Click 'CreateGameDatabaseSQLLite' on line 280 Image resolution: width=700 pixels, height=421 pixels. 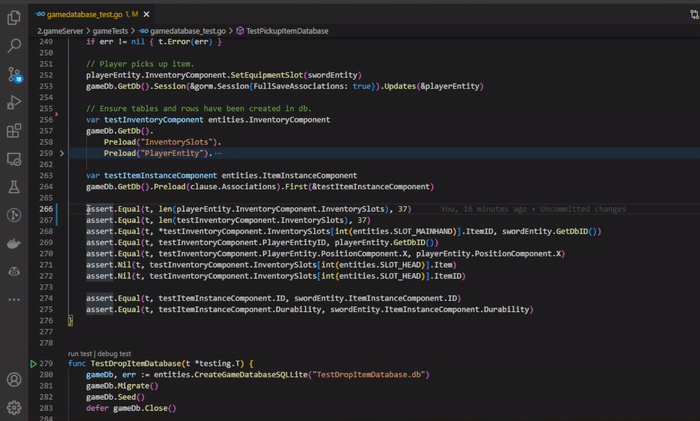pyautogui.click(x=250, y=375)
